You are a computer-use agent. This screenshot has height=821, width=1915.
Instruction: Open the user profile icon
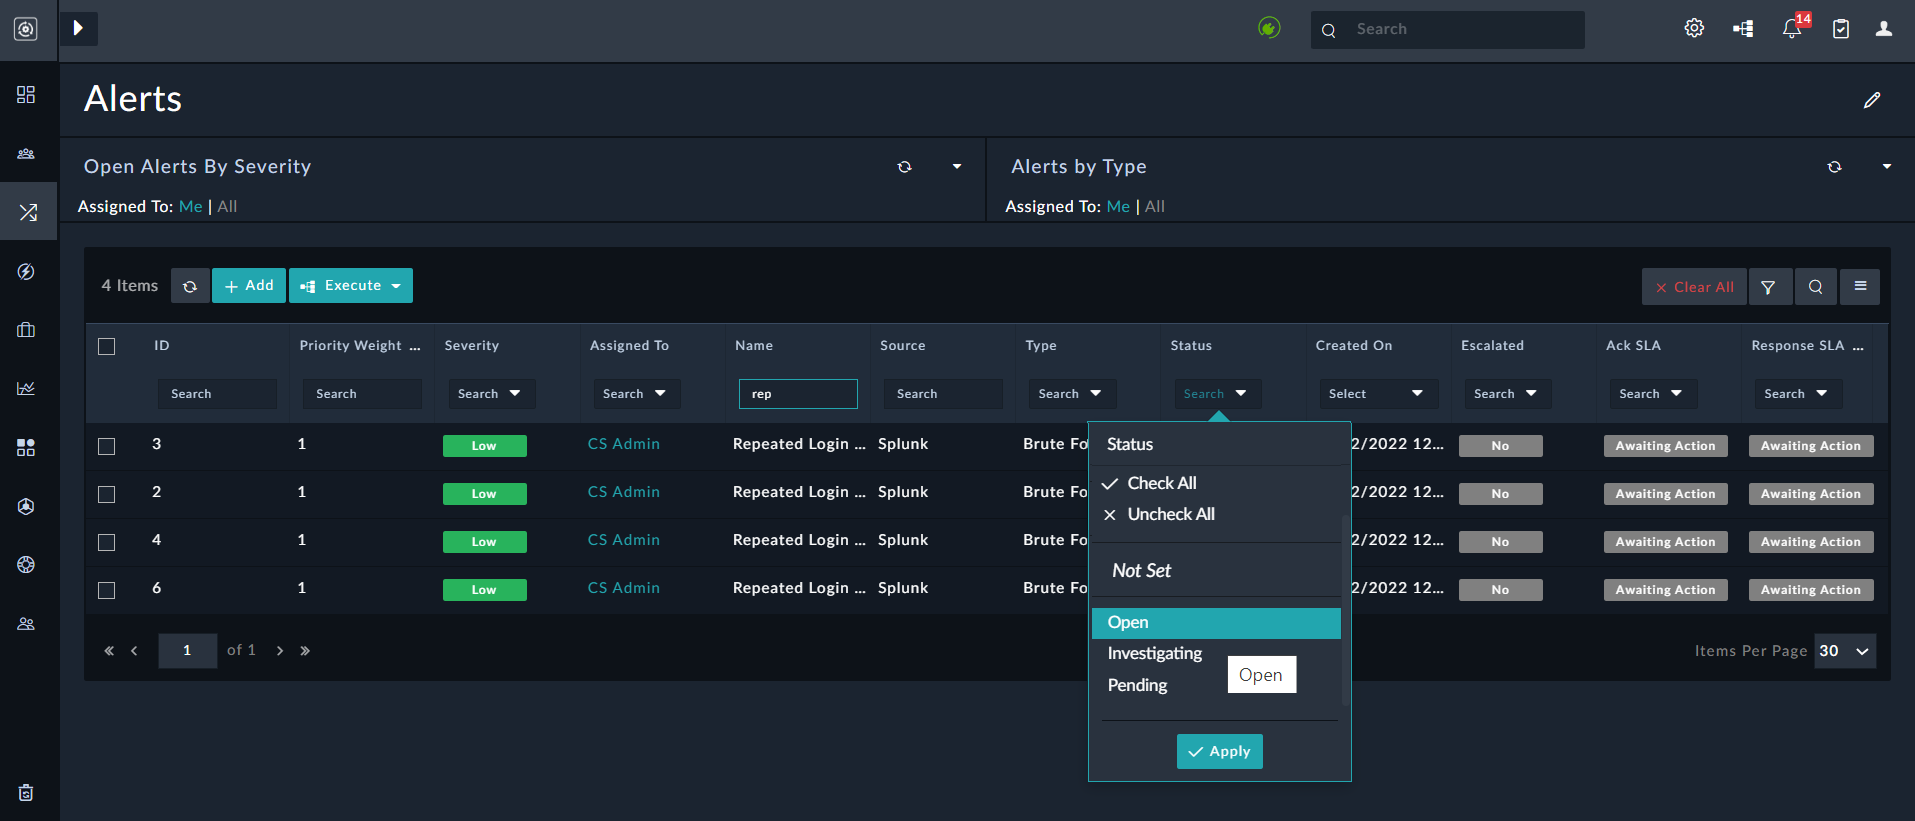(x=1884, y=29)
